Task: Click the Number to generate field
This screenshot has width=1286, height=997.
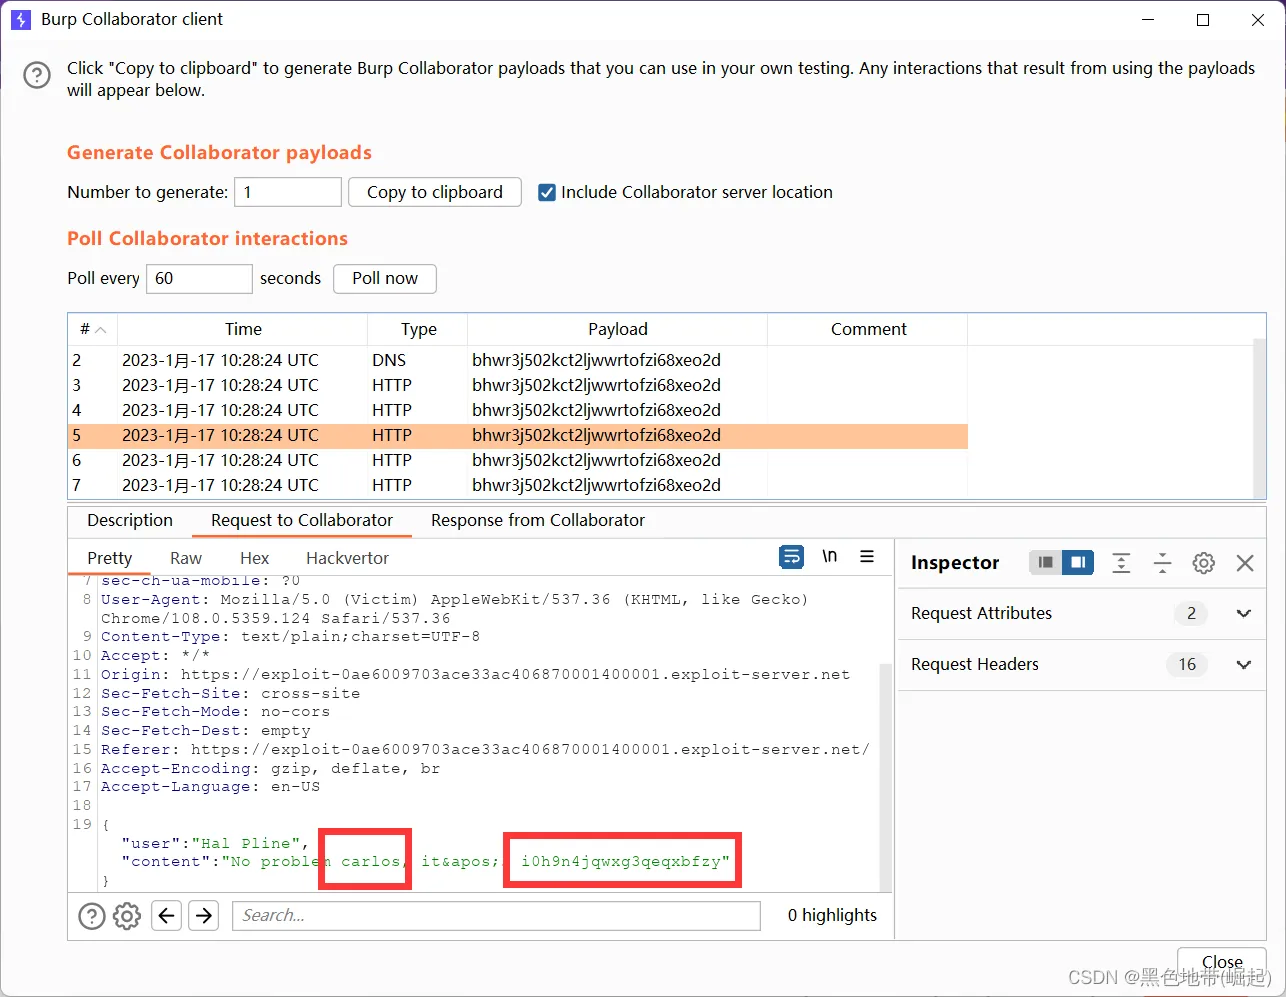Action: click(288, 192)
